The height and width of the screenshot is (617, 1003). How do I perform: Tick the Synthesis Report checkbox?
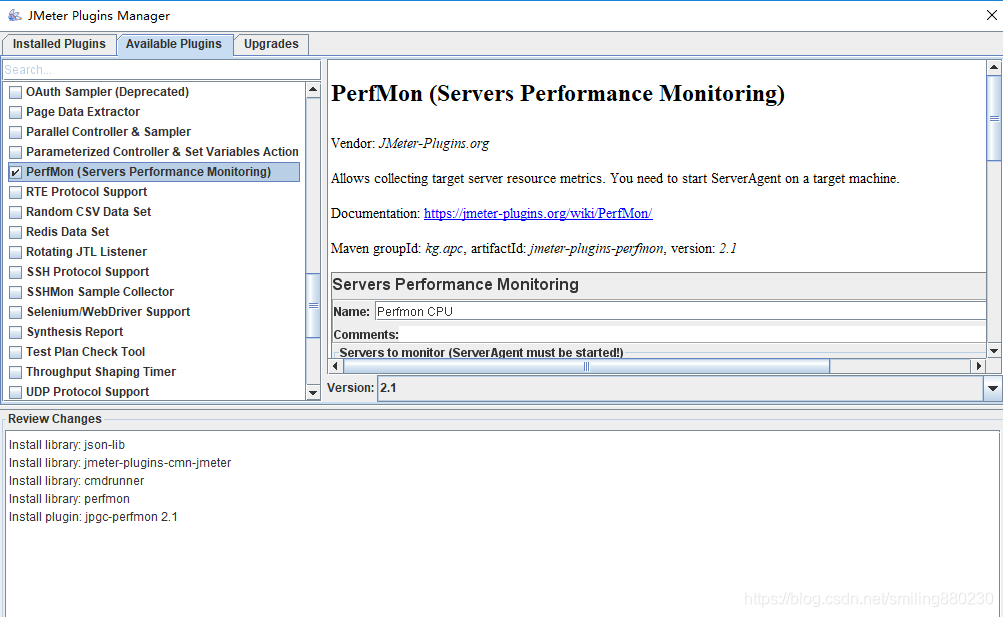tap(15, 332)
